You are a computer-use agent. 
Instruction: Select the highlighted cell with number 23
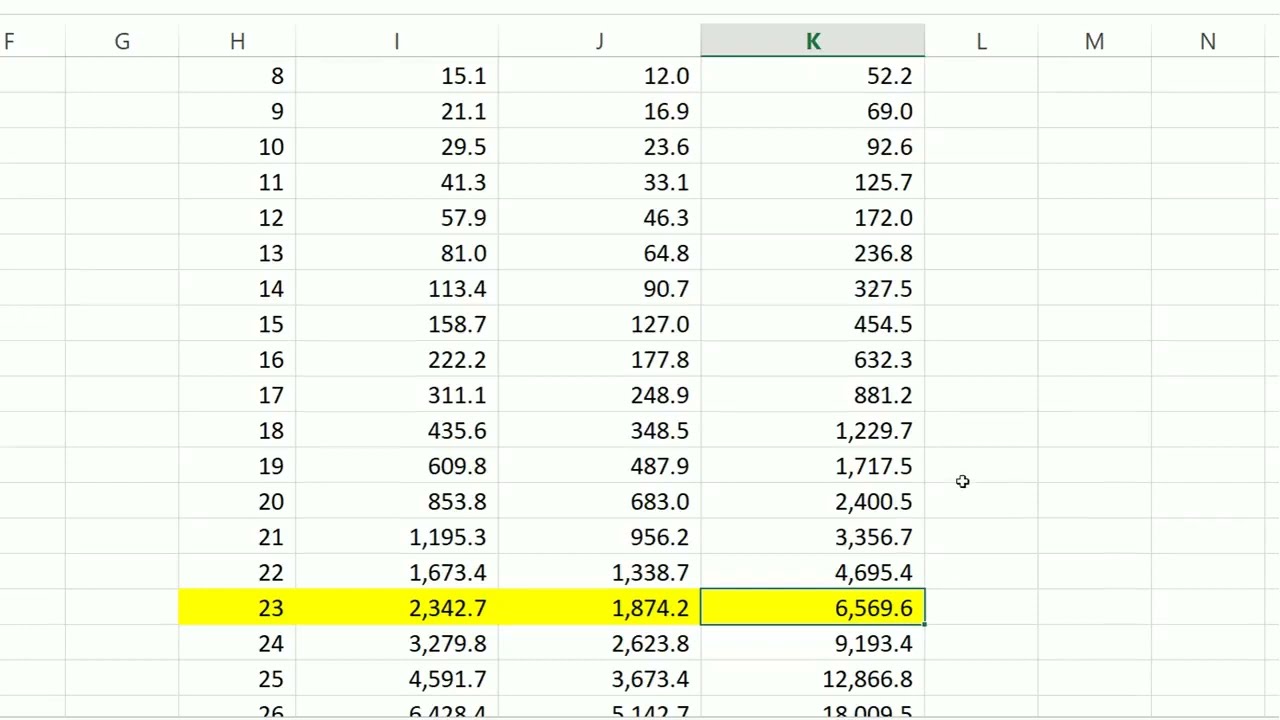pos(237,608)
